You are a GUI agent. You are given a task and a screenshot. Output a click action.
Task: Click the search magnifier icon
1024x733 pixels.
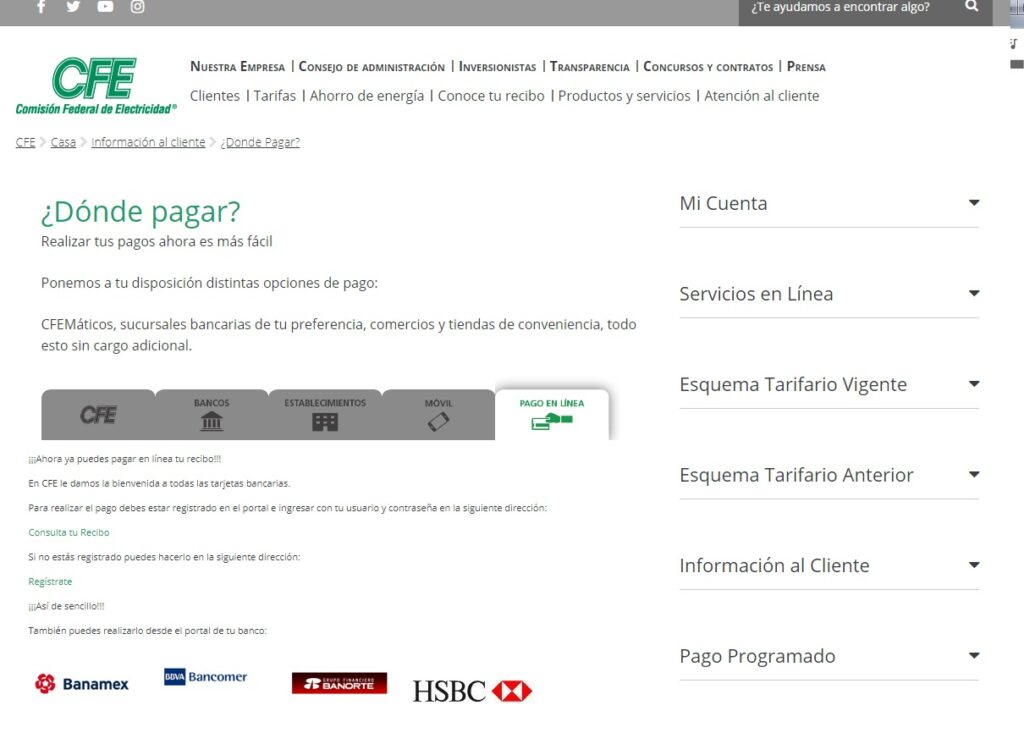tap(972, 7)
